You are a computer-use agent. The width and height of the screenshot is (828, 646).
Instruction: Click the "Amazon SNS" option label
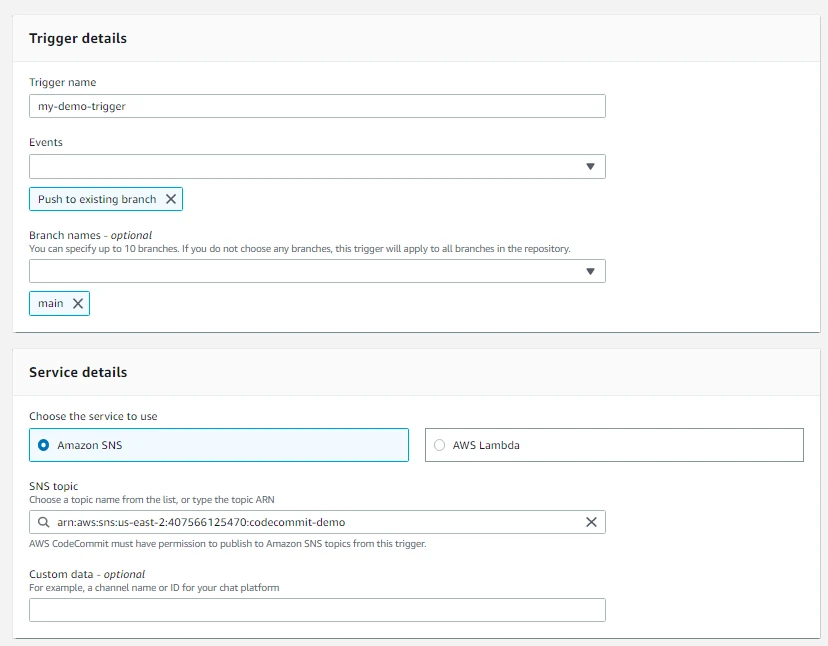(90, 445)
